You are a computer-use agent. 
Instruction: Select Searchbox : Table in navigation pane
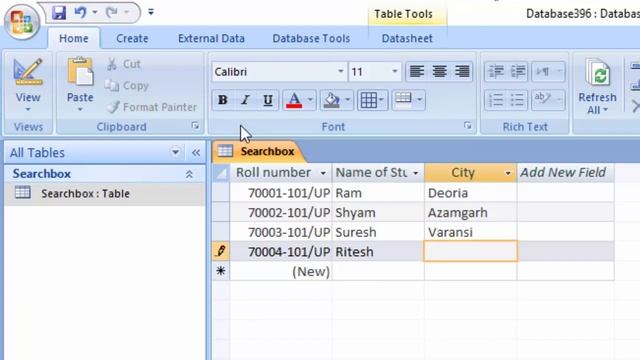click(105, 193)
